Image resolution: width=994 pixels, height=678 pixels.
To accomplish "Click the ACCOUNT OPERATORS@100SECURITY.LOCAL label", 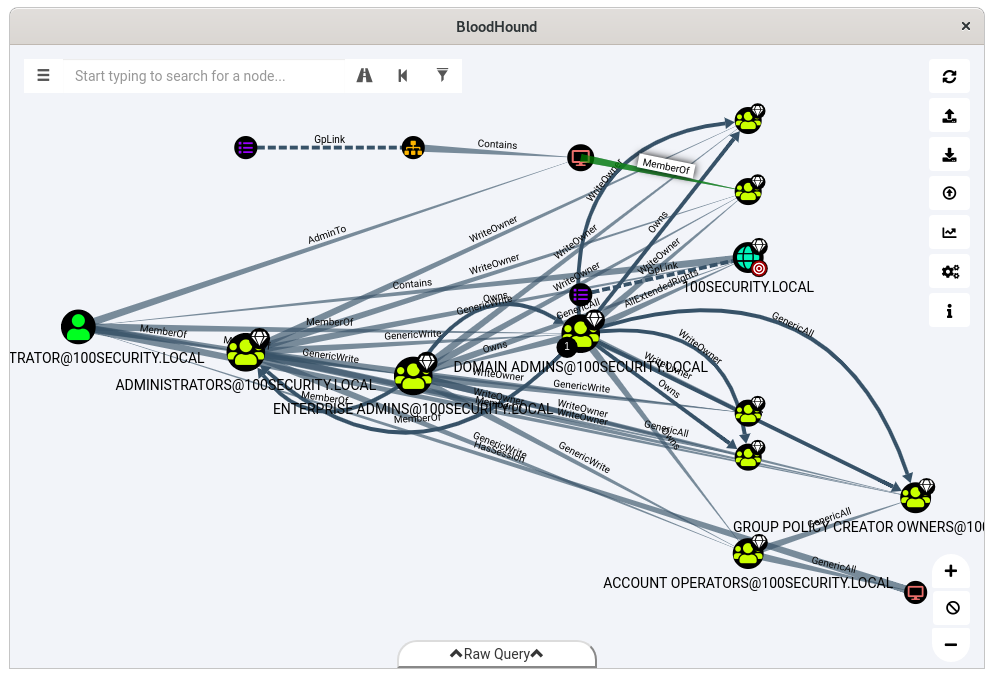I will [748, 583].
